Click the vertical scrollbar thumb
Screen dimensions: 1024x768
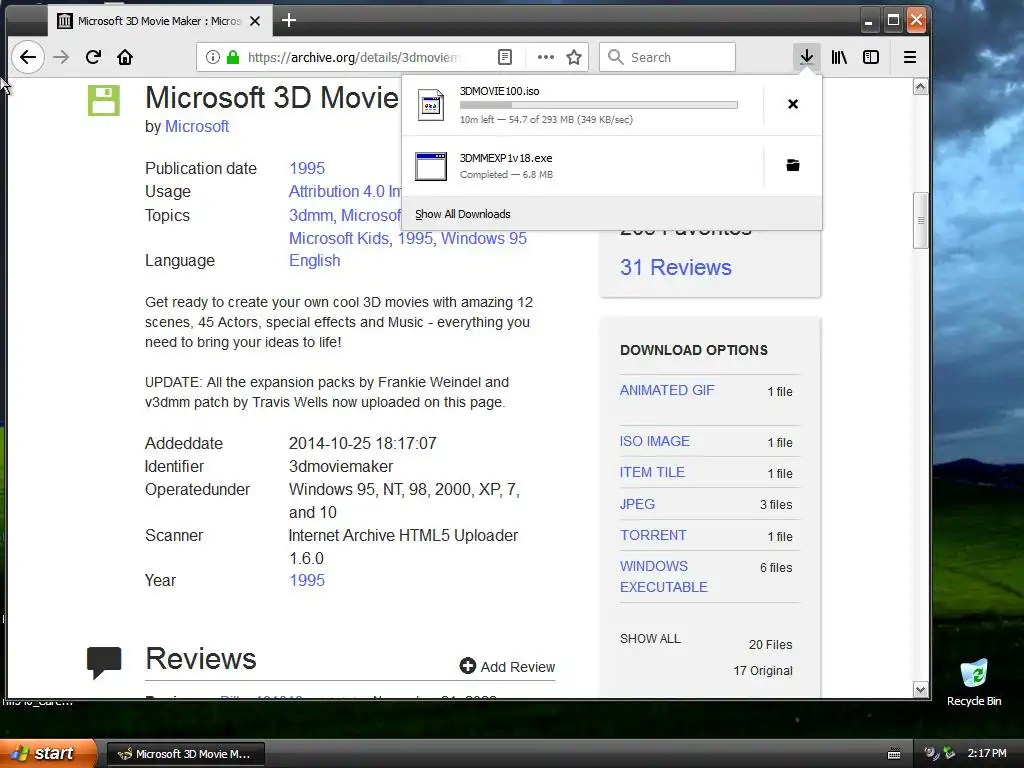point(921,221)
